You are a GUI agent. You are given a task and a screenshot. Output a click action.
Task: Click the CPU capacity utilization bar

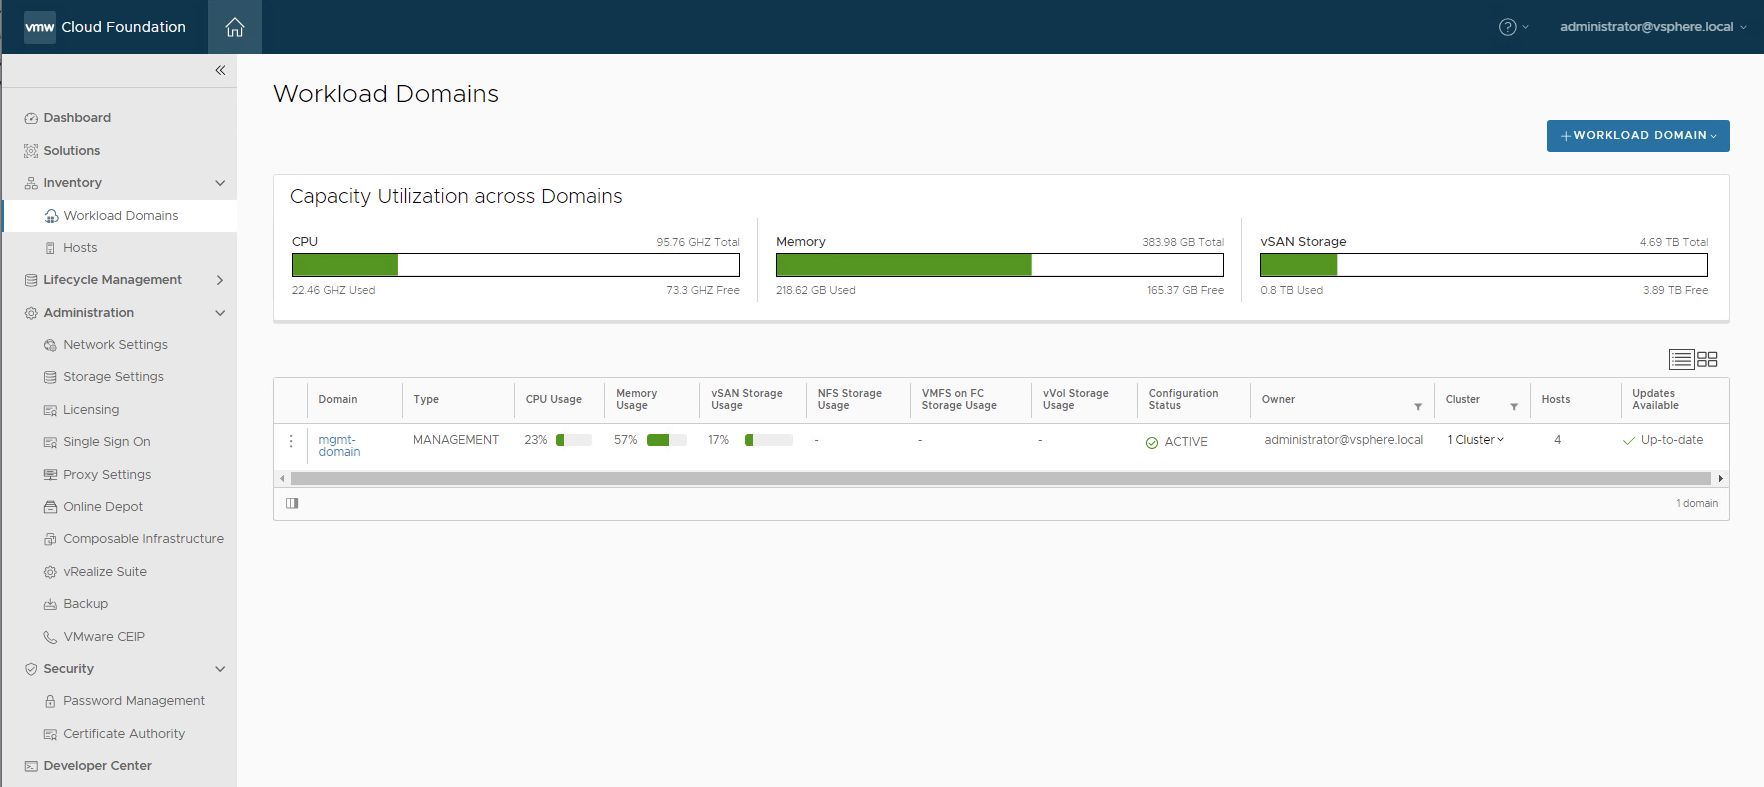[x=516, y=265]
